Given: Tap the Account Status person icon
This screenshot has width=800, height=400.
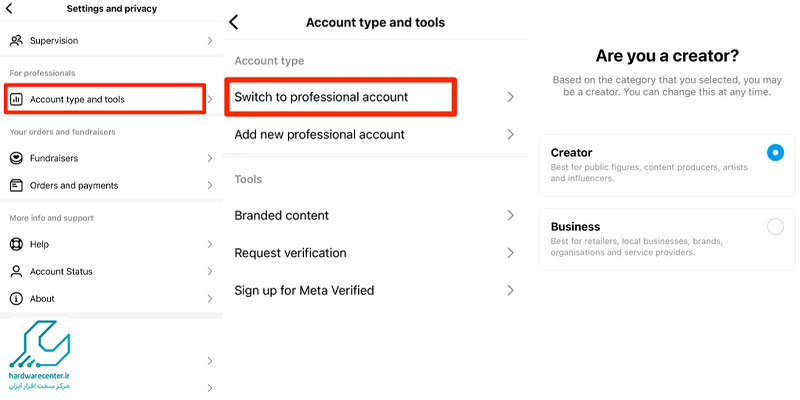Looking at the screenshot, I should (16, 271).
